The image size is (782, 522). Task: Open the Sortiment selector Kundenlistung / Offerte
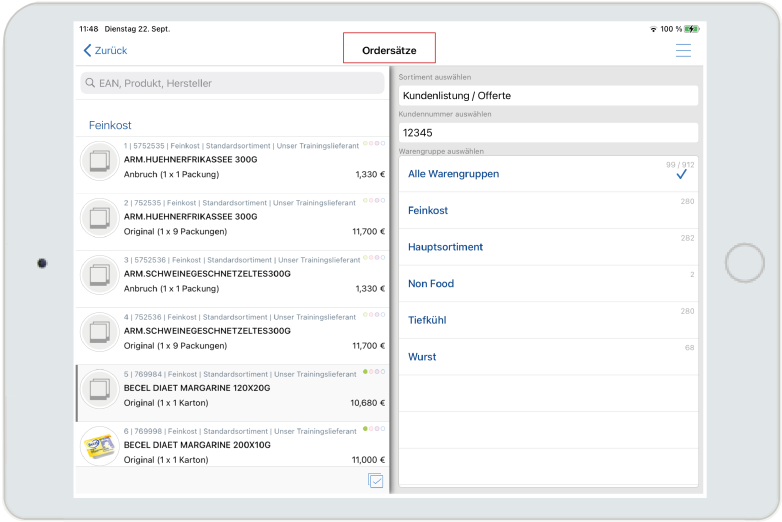click(548, 96)
